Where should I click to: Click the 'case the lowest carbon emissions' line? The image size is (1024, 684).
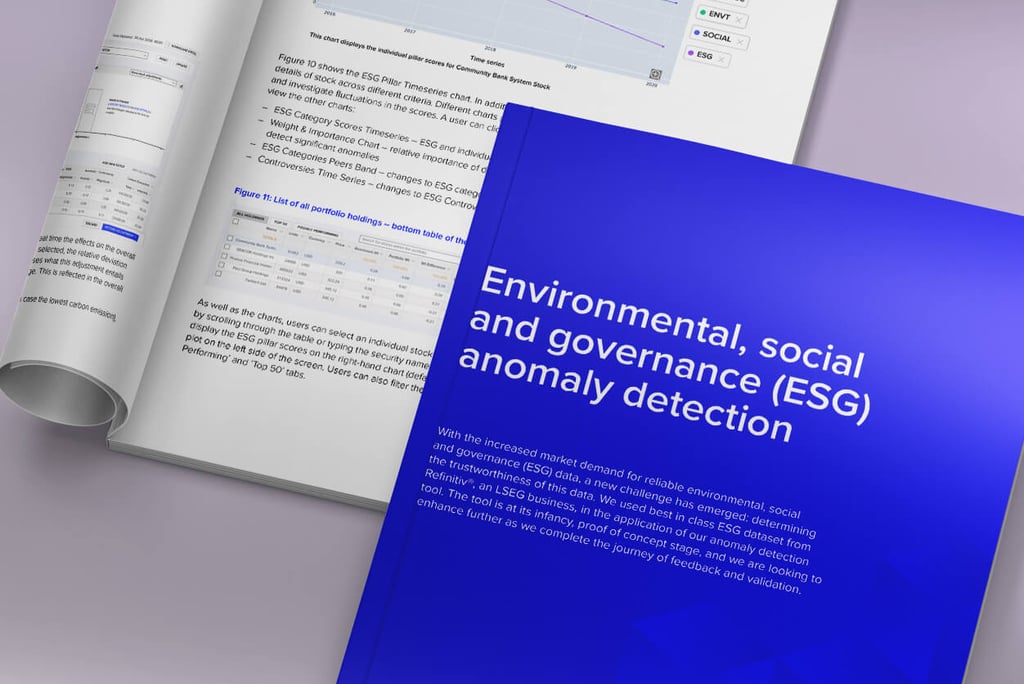coord(69,307)
